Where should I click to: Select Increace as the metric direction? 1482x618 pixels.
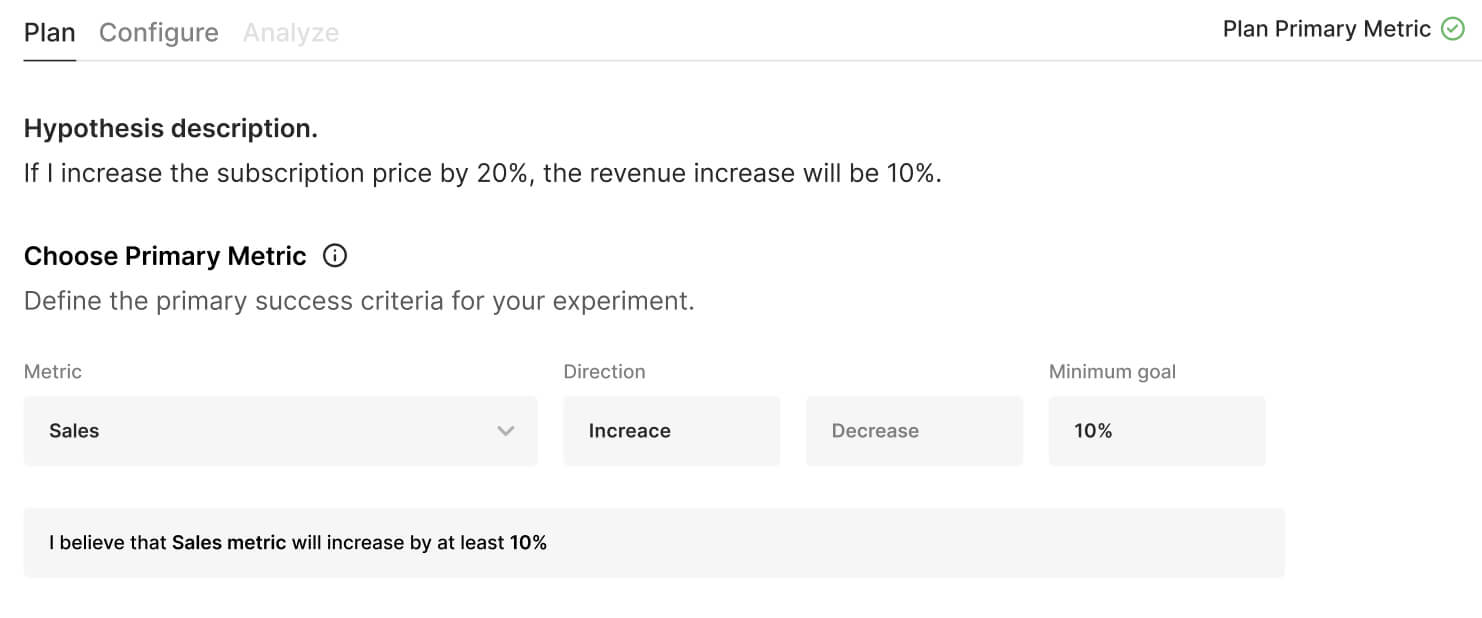click(x=671, y=431)
